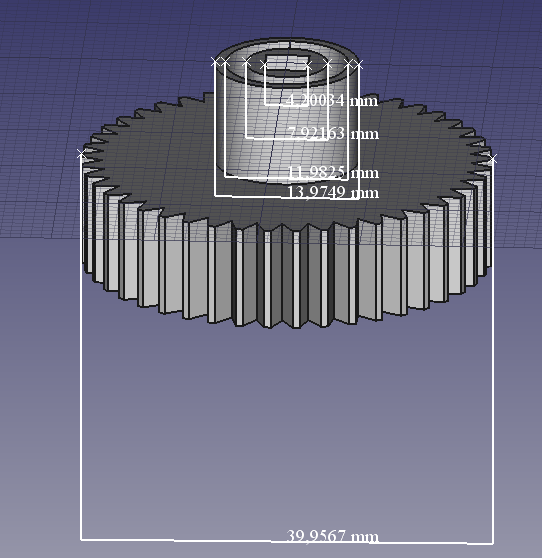The height and width of the screenshot is (558, 542).
Task: Pick the 13.9749 mm dimension label
Action: coord(332,193)
